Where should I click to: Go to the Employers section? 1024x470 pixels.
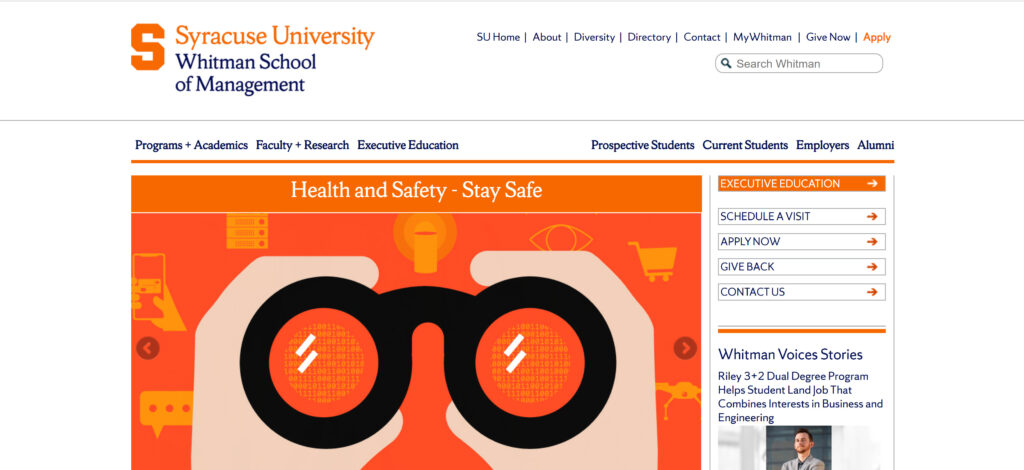pyautogui.click(x=822, y=145)
